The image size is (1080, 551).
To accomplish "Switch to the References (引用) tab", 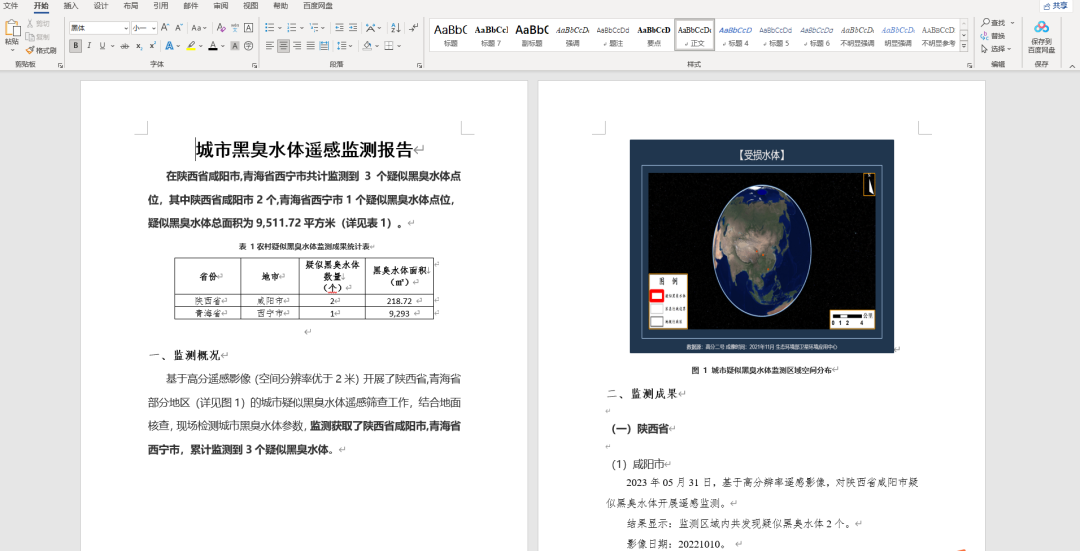I will coord(160,6).
